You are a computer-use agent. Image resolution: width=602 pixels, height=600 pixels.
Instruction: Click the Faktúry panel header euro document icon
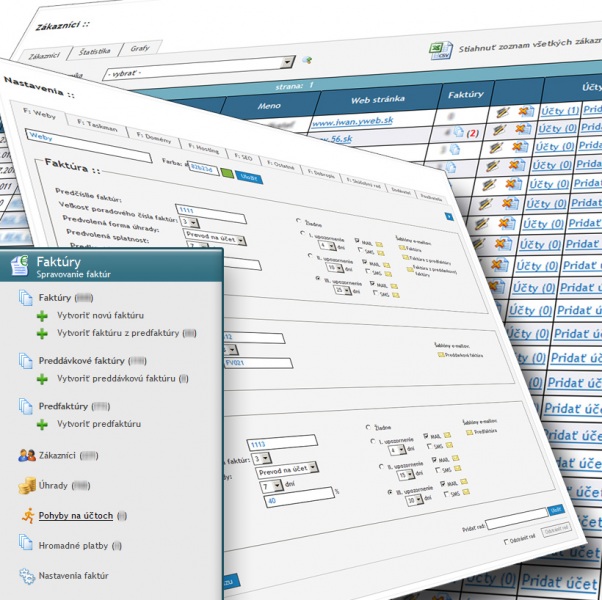[x=20, y=266]
